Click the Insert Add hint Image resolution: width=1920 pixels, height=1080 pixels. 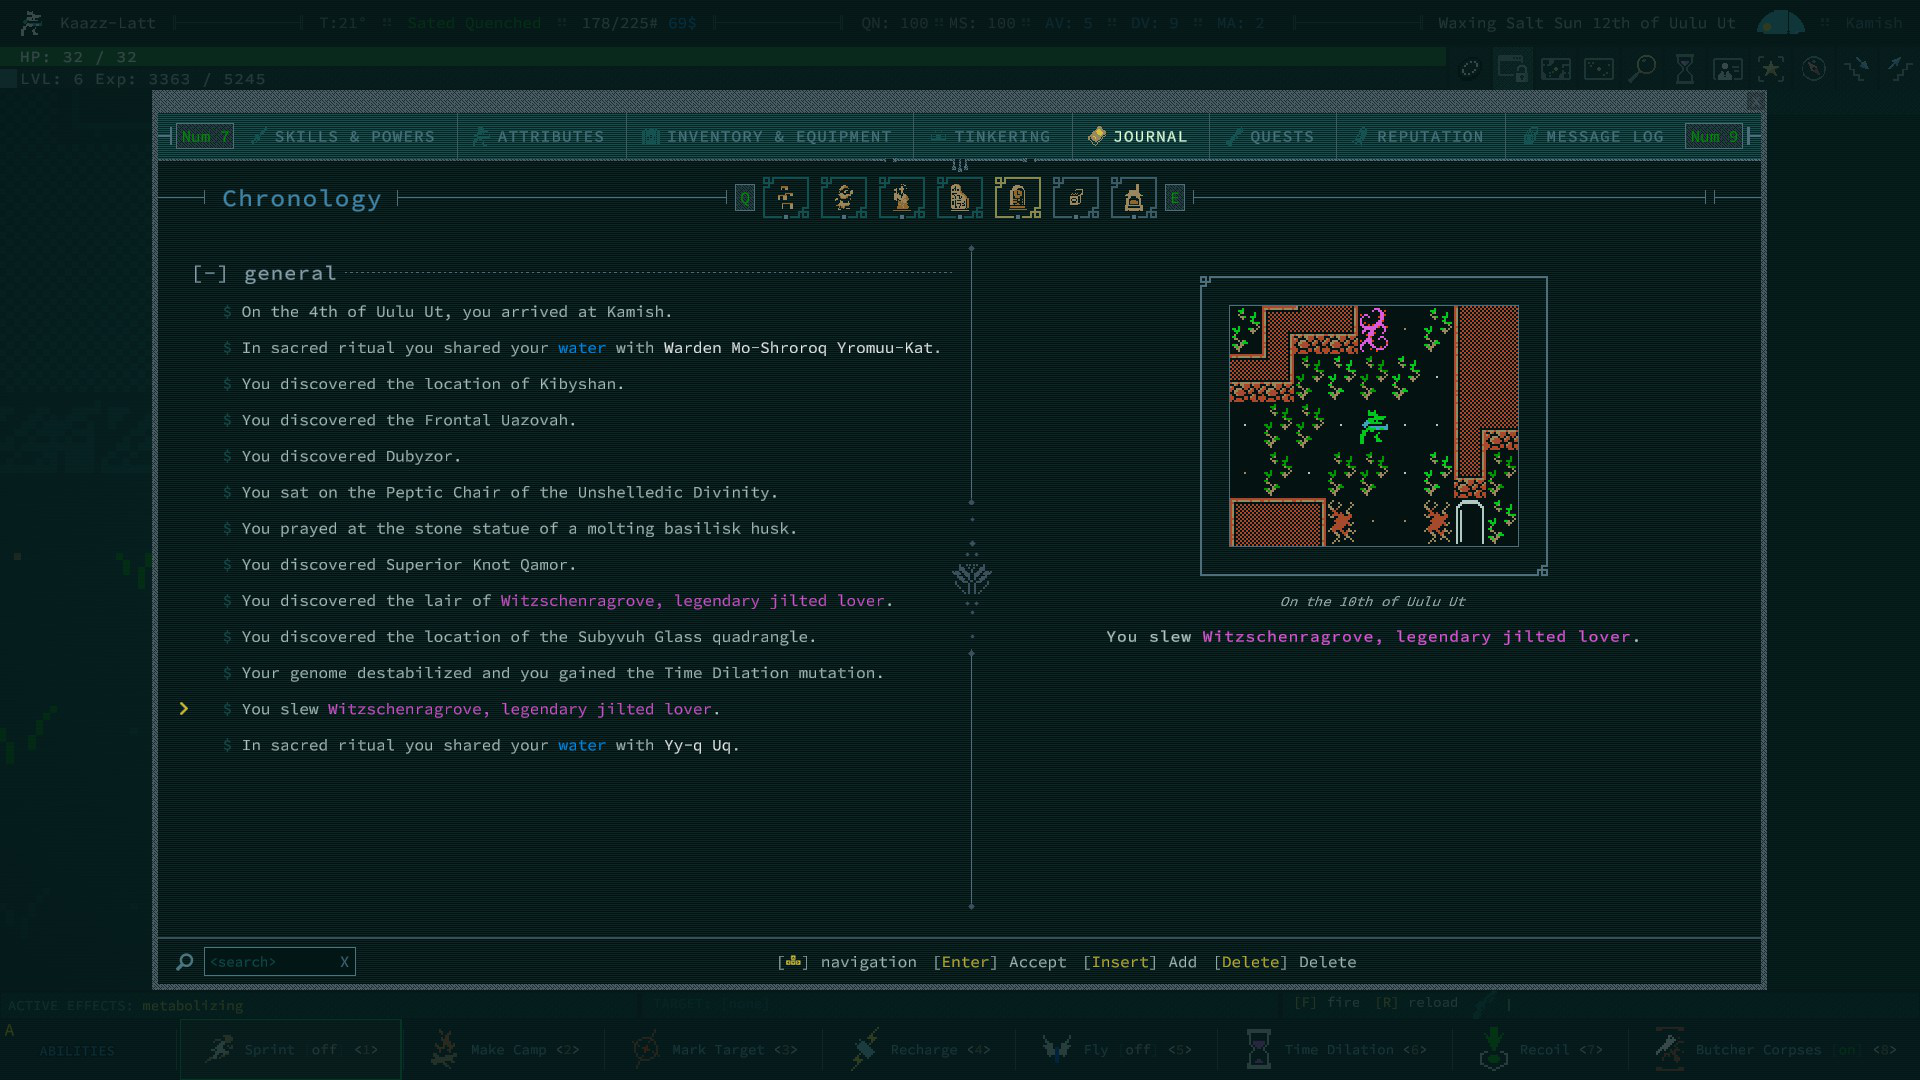click(x=1140, y=962)
